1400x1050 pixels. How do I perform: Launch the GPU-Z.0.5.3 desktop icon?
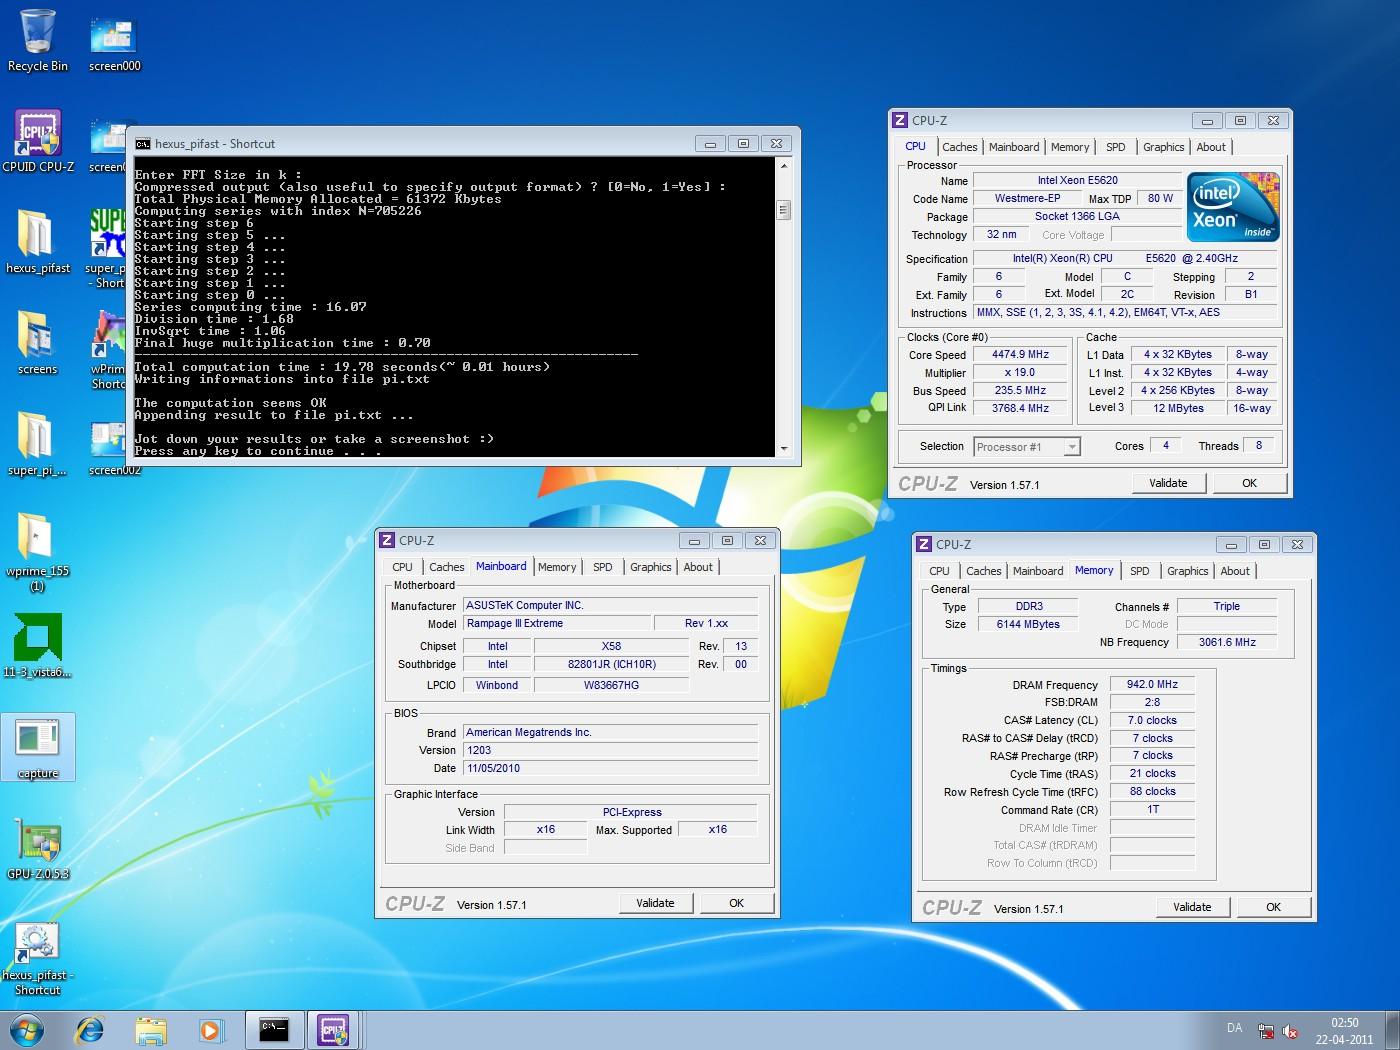[x=38, y=848]
